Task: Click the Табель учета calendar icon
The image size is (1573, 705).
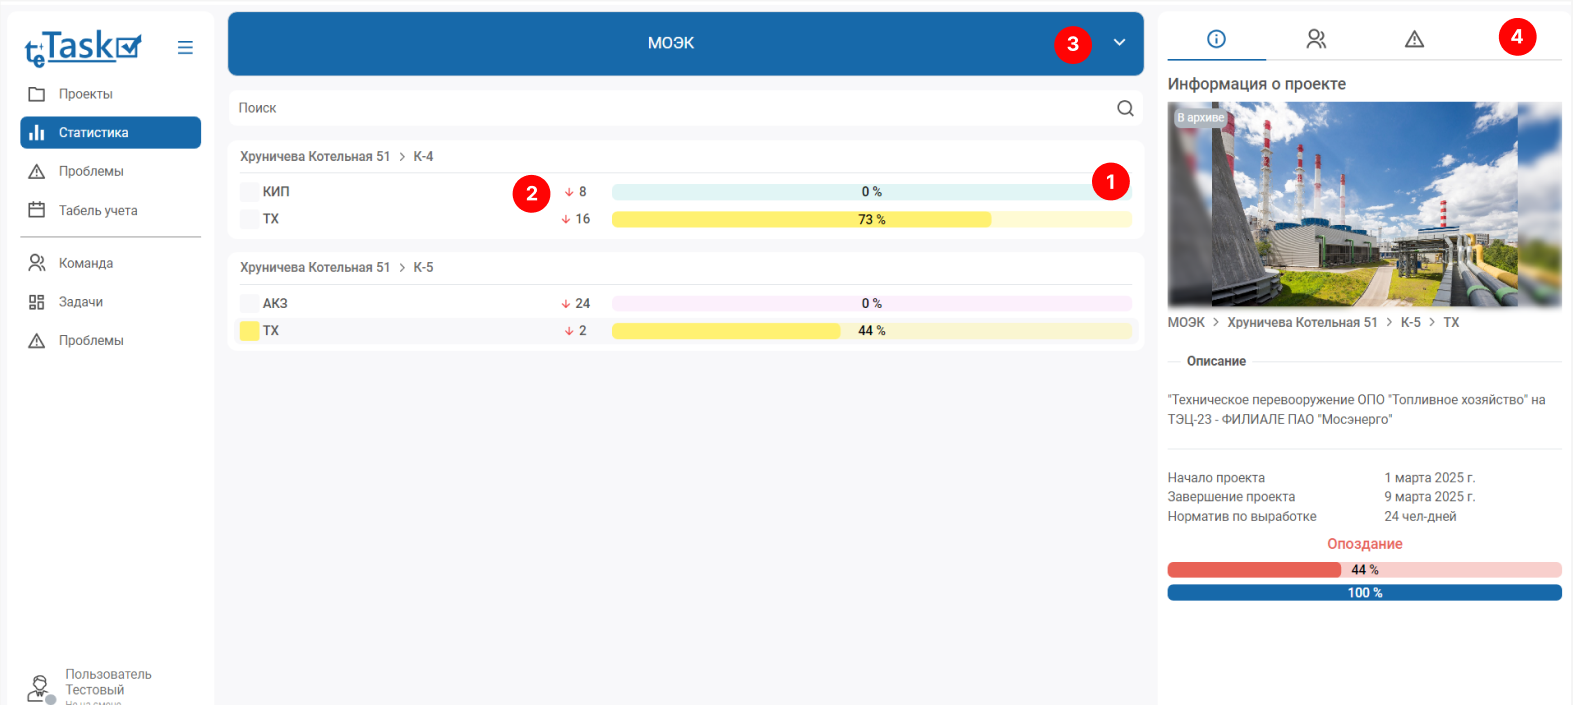Action: pos(37,210)
